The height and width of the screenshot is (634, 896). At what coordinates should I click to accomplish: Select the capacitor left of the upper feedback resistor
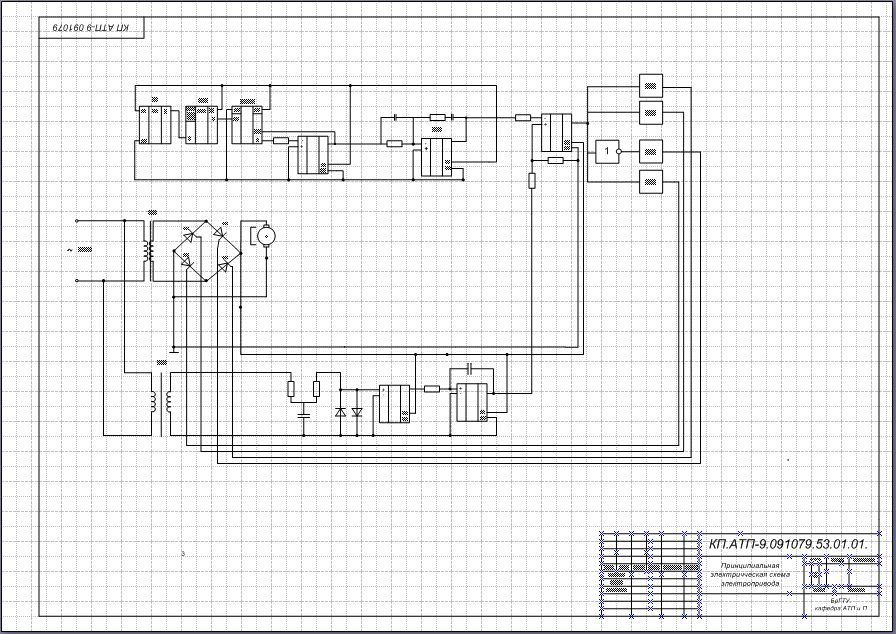coord(395,117)
